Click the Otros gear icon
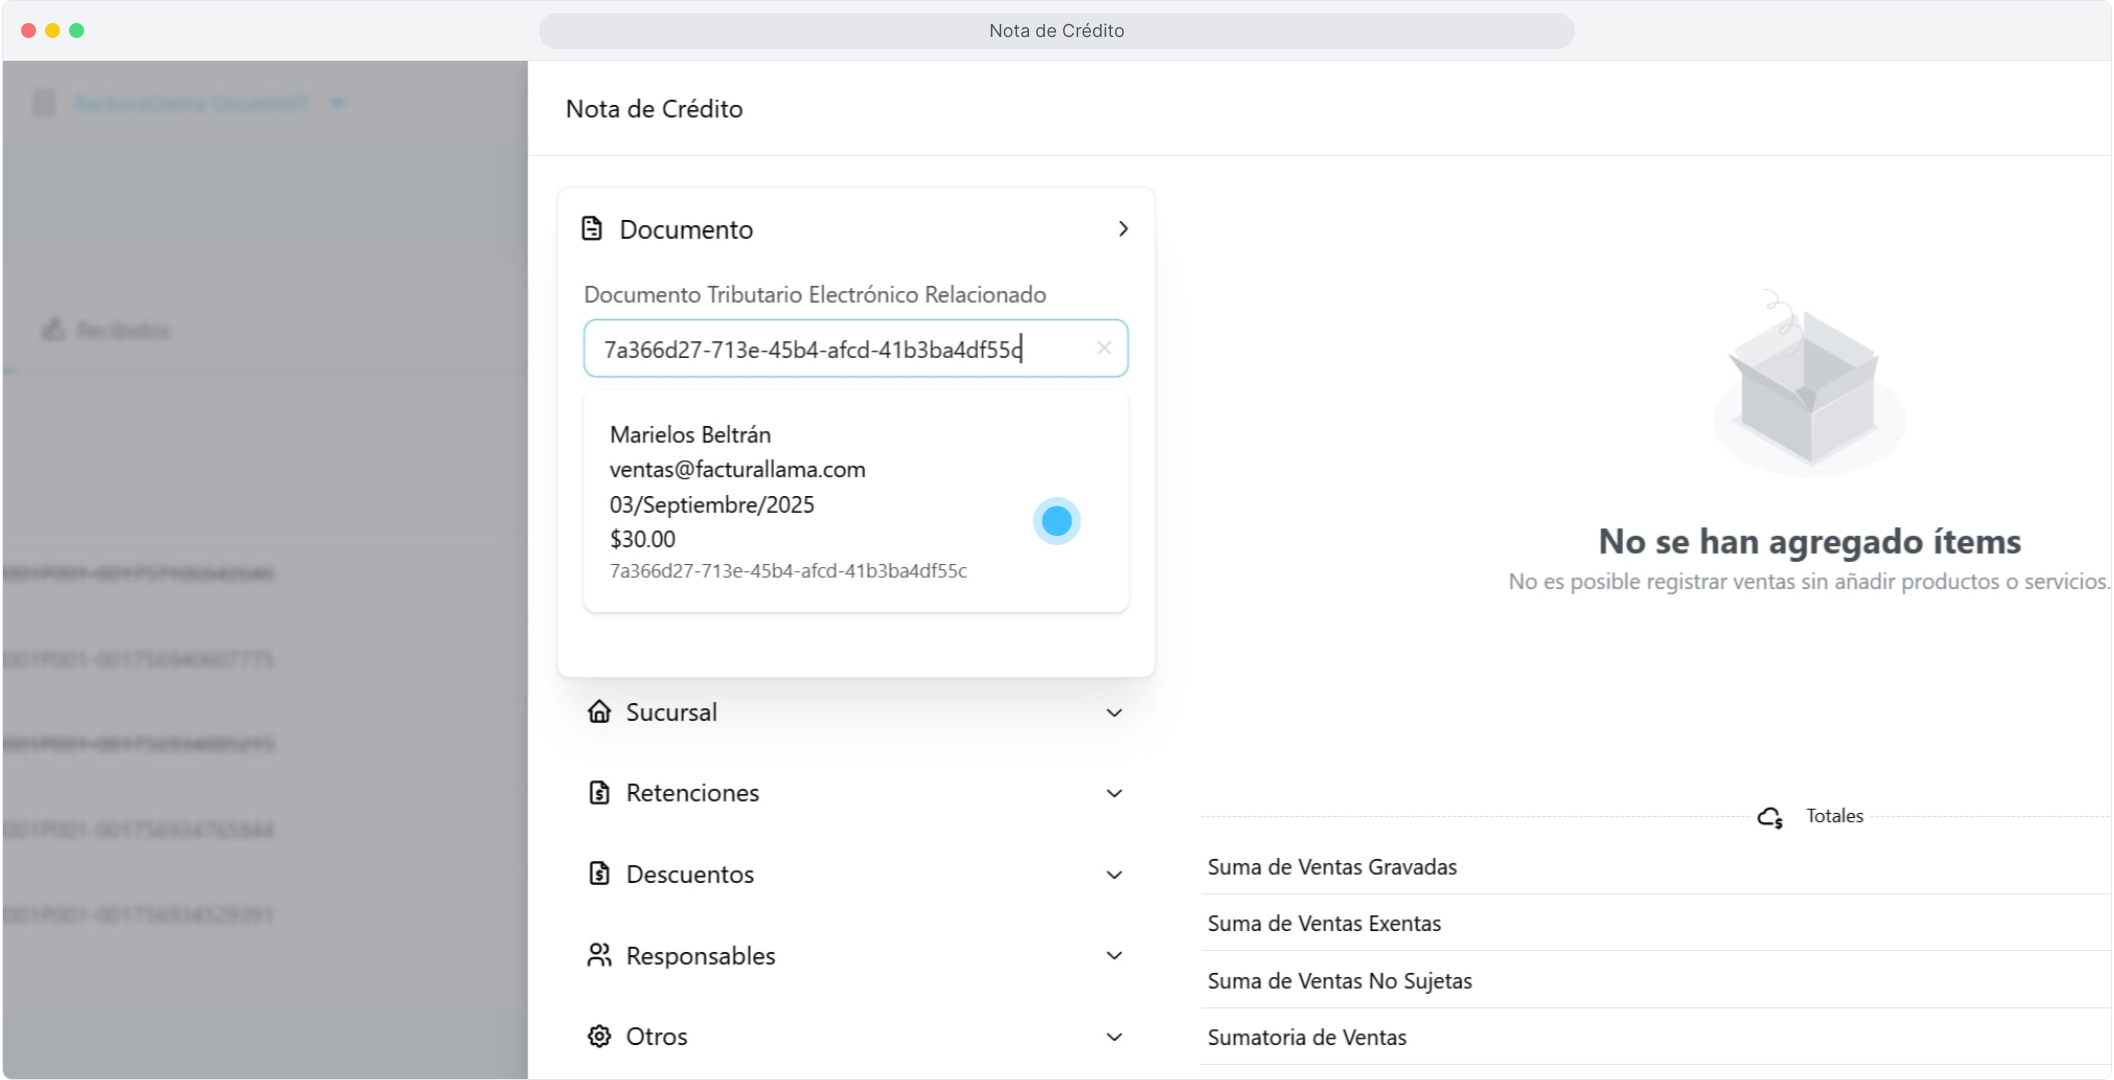Screen dimensions: 2114x1080 (x=599, y=1037)
